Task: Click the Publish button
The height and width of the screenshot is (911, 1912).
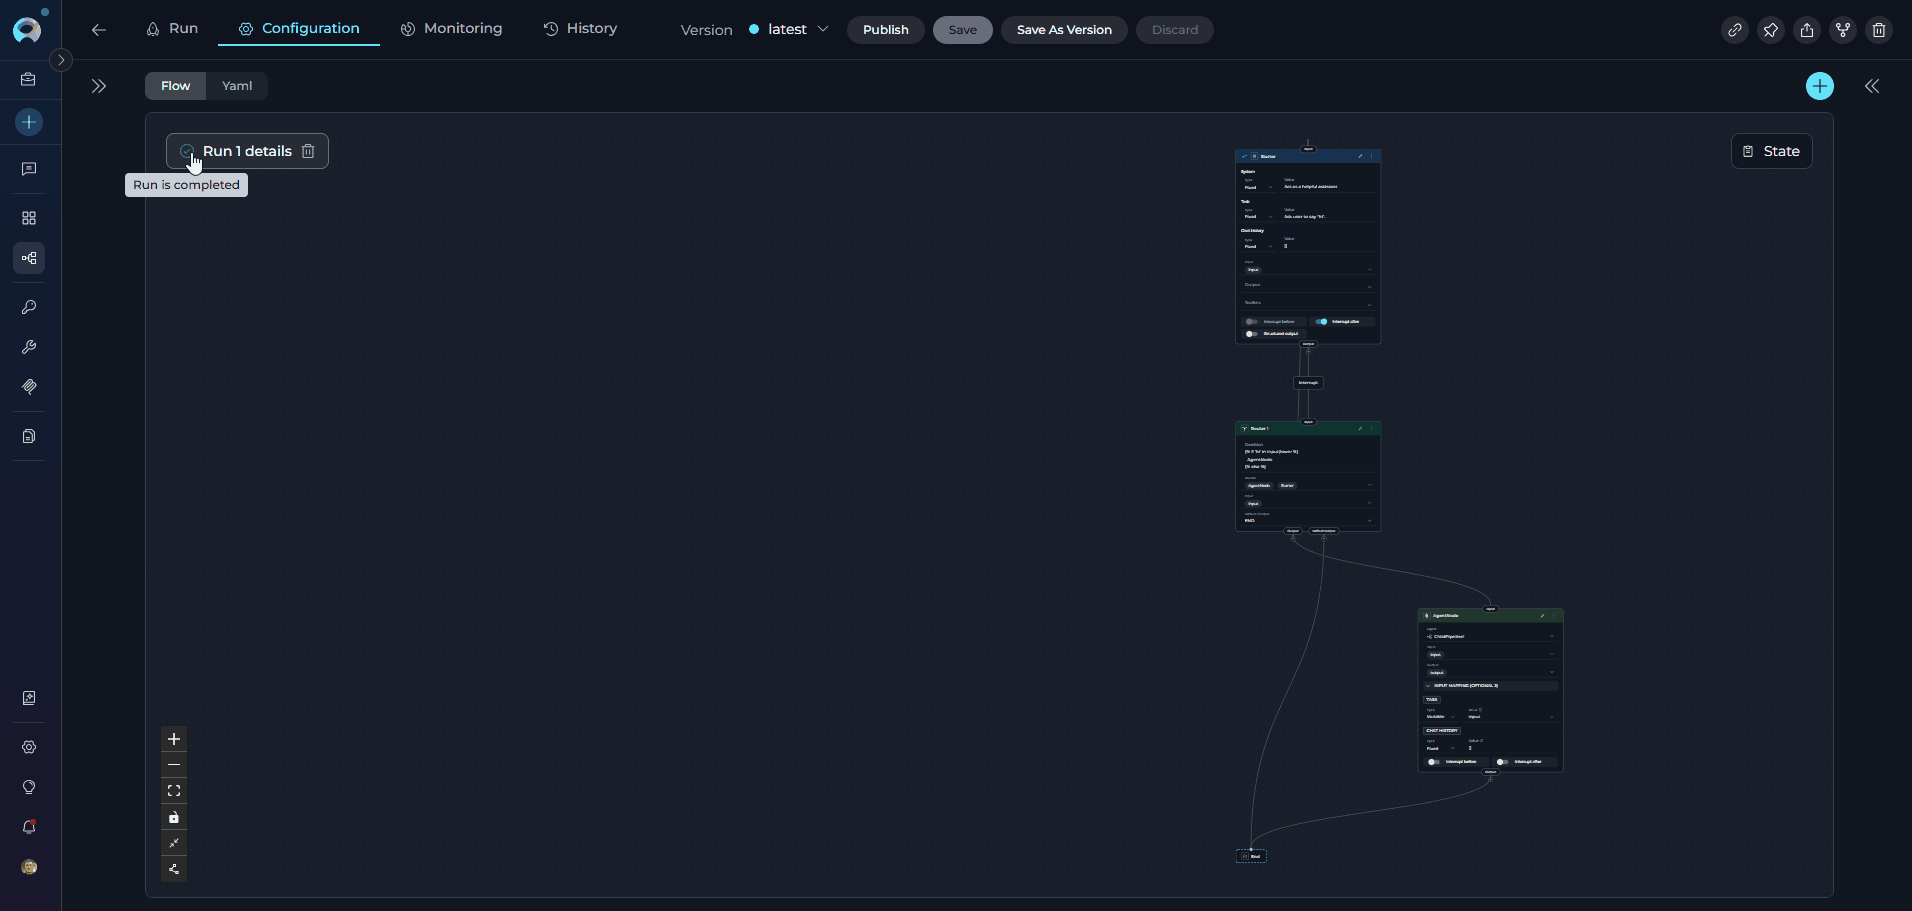Action: click(x=885, y=30)
